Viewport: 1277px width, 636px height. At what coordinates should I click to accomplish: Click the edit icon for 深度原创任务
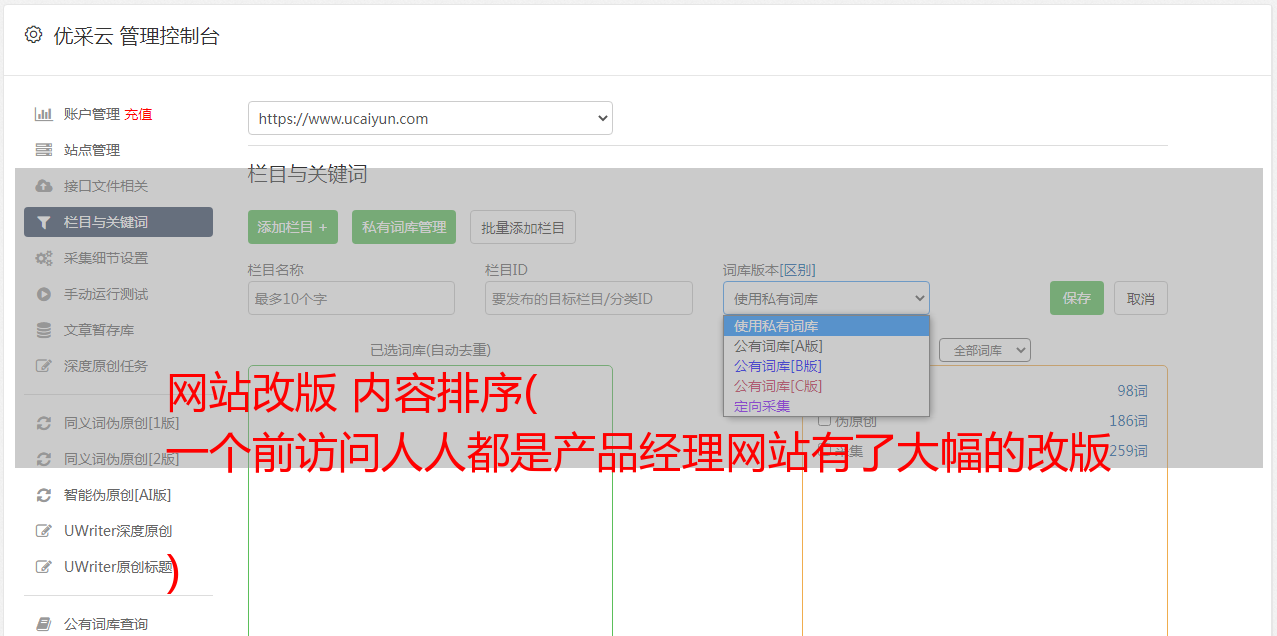44,366
